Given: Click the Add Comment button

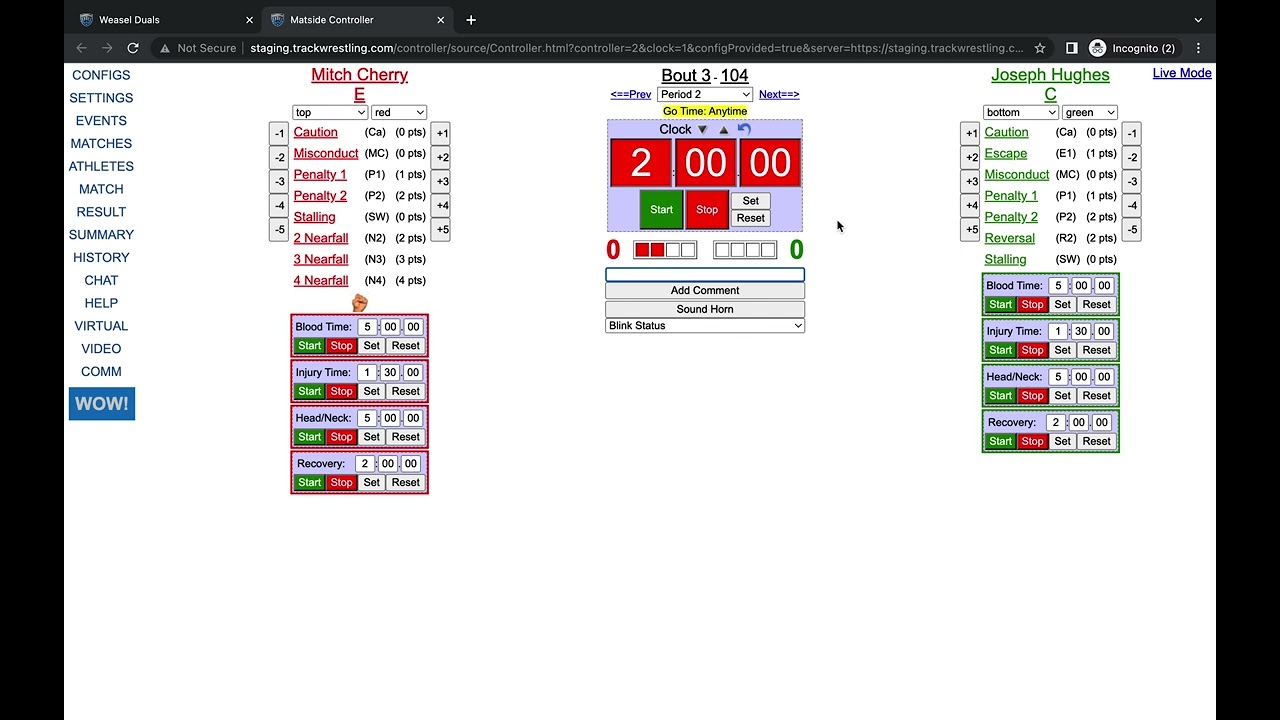Looking at the screenshot, I should tap(705, 290).
